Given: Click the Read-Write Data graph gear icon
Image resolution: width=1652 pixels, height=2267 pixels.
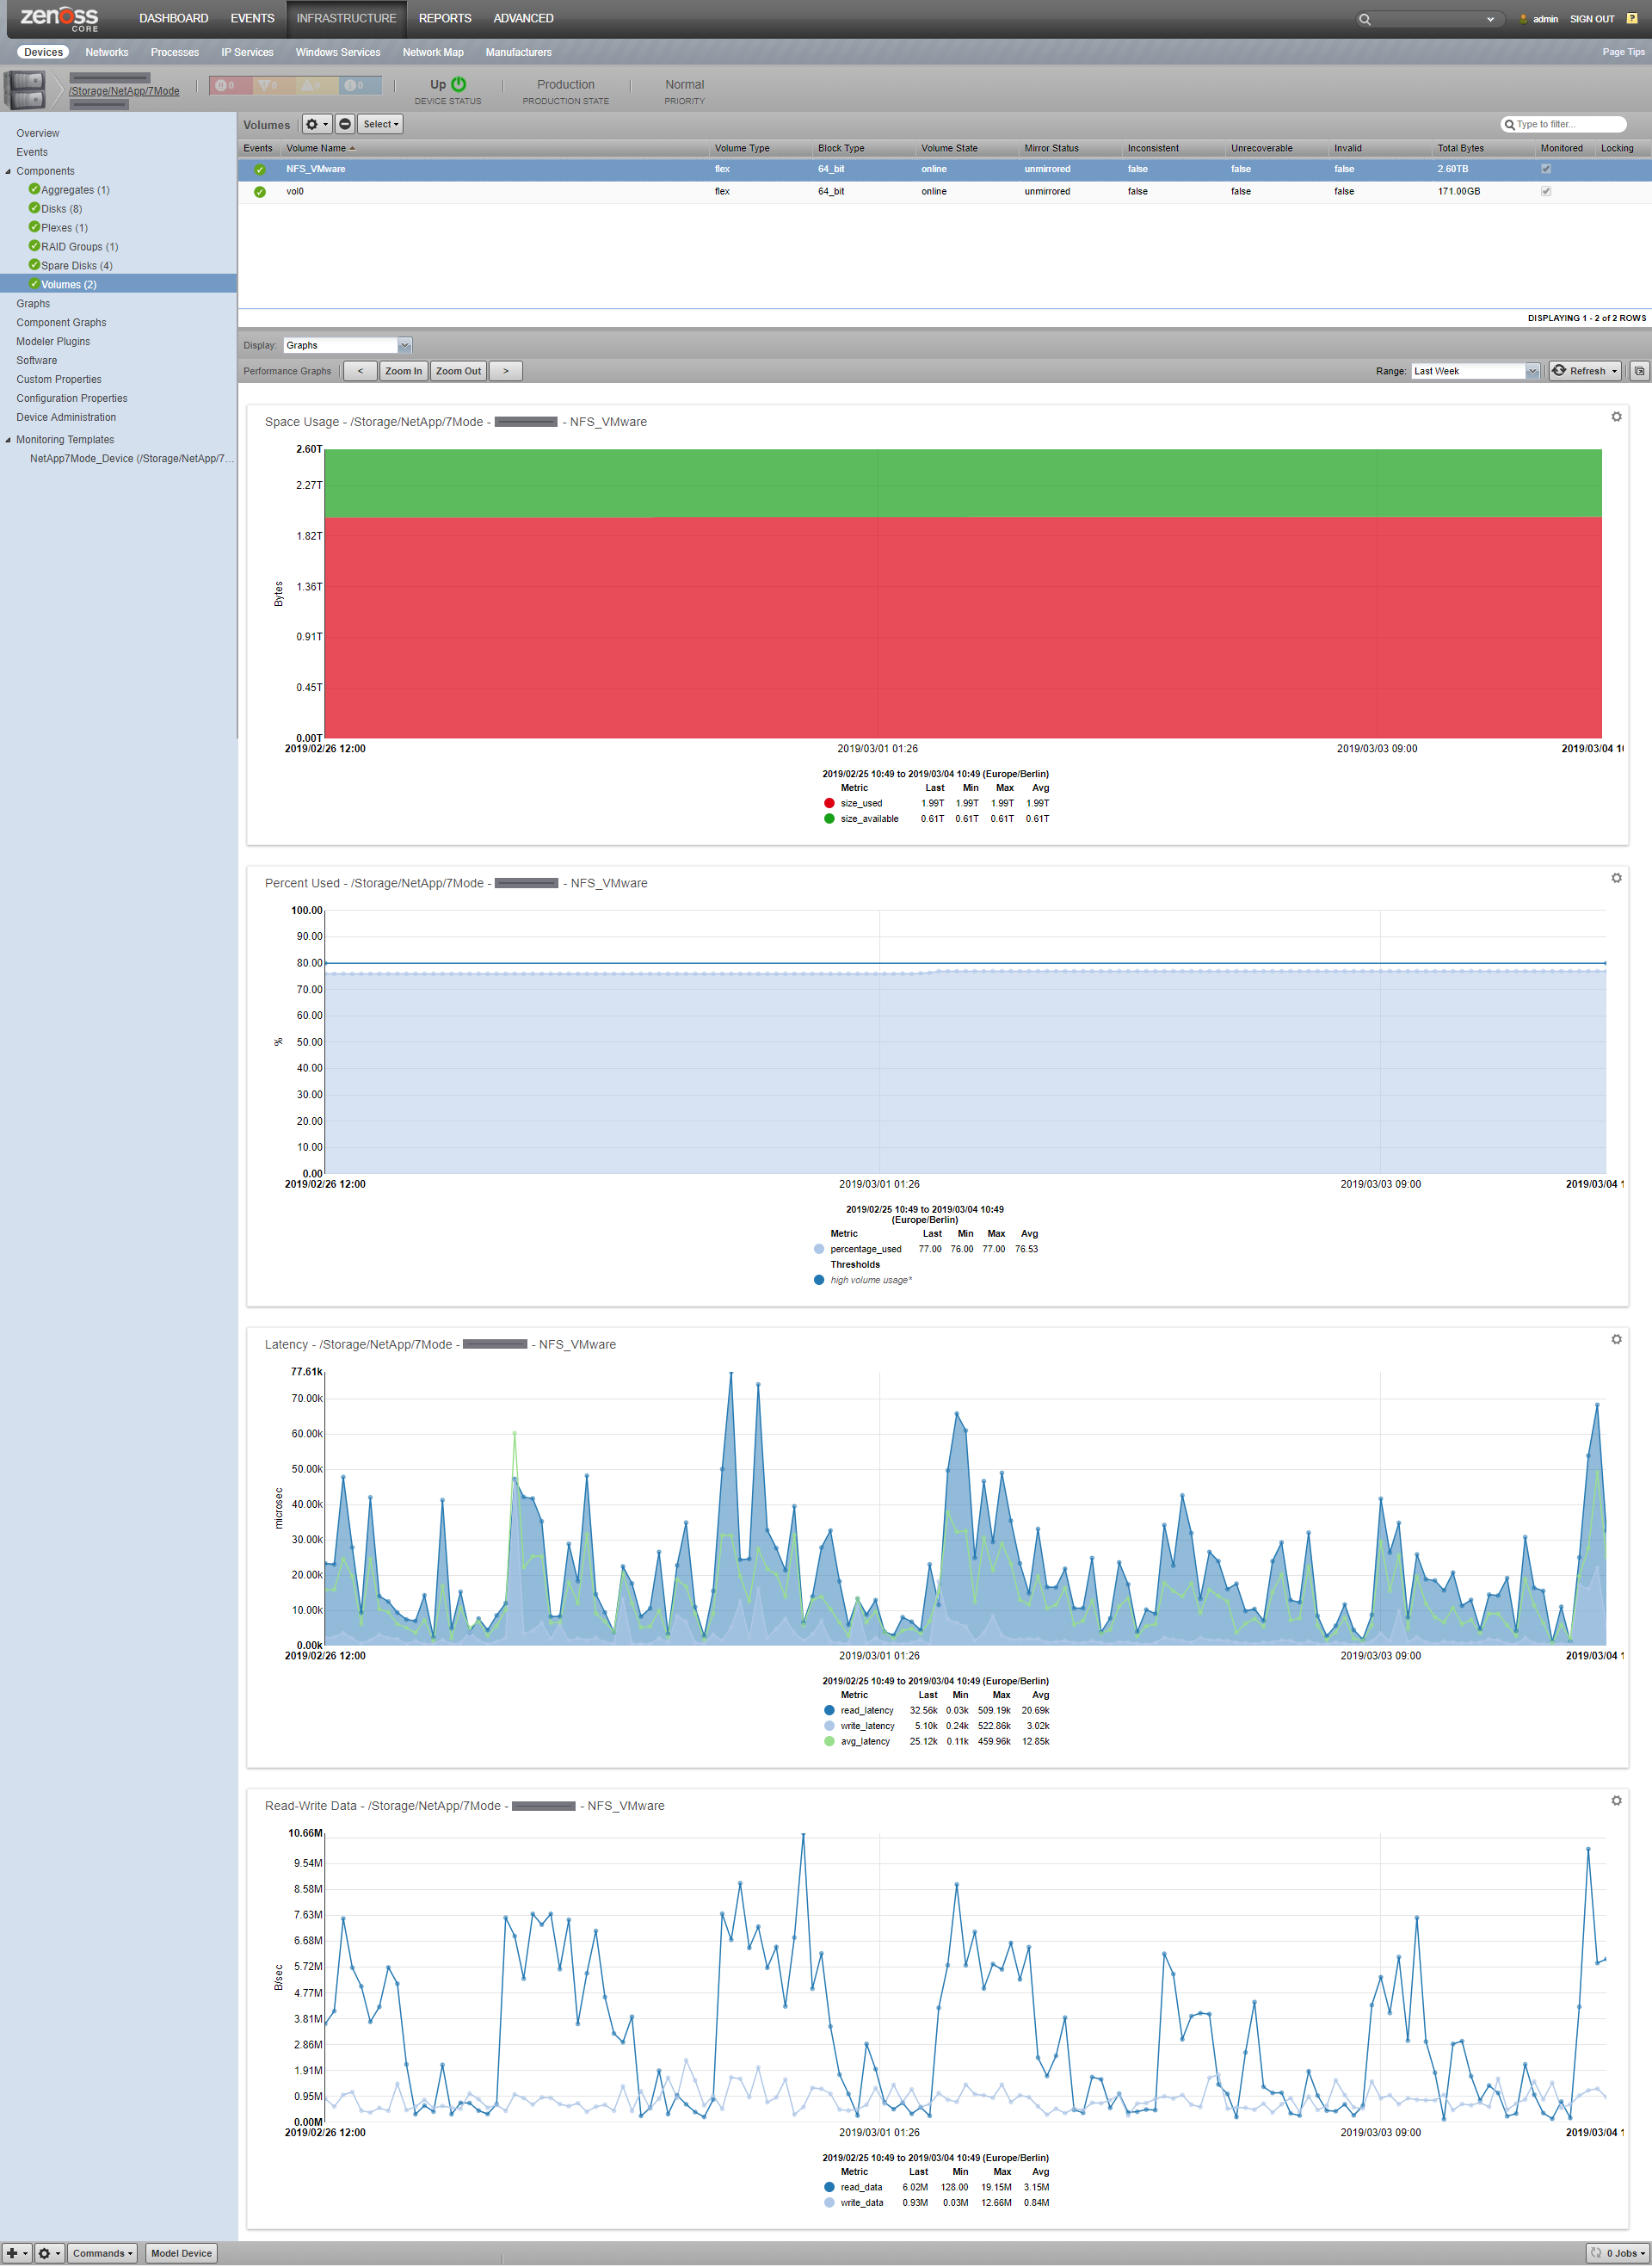Looking at the screenshot, I should click(1616, 1800).
